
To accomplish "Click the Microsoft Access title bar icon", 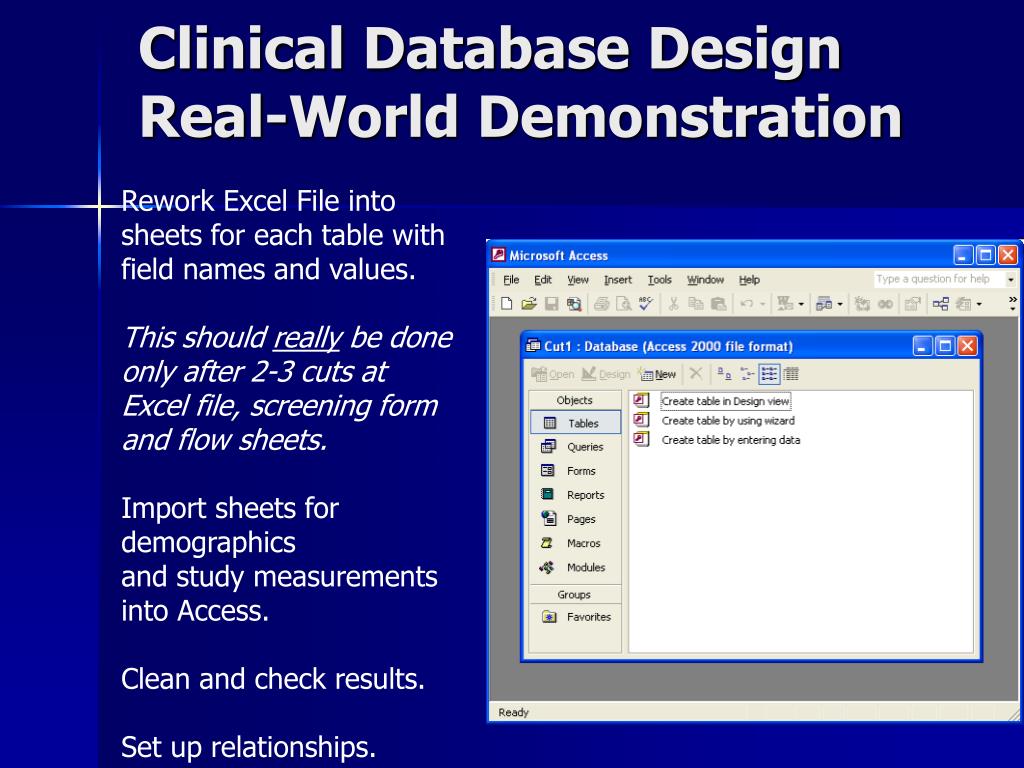I will [x=498, y=255].
